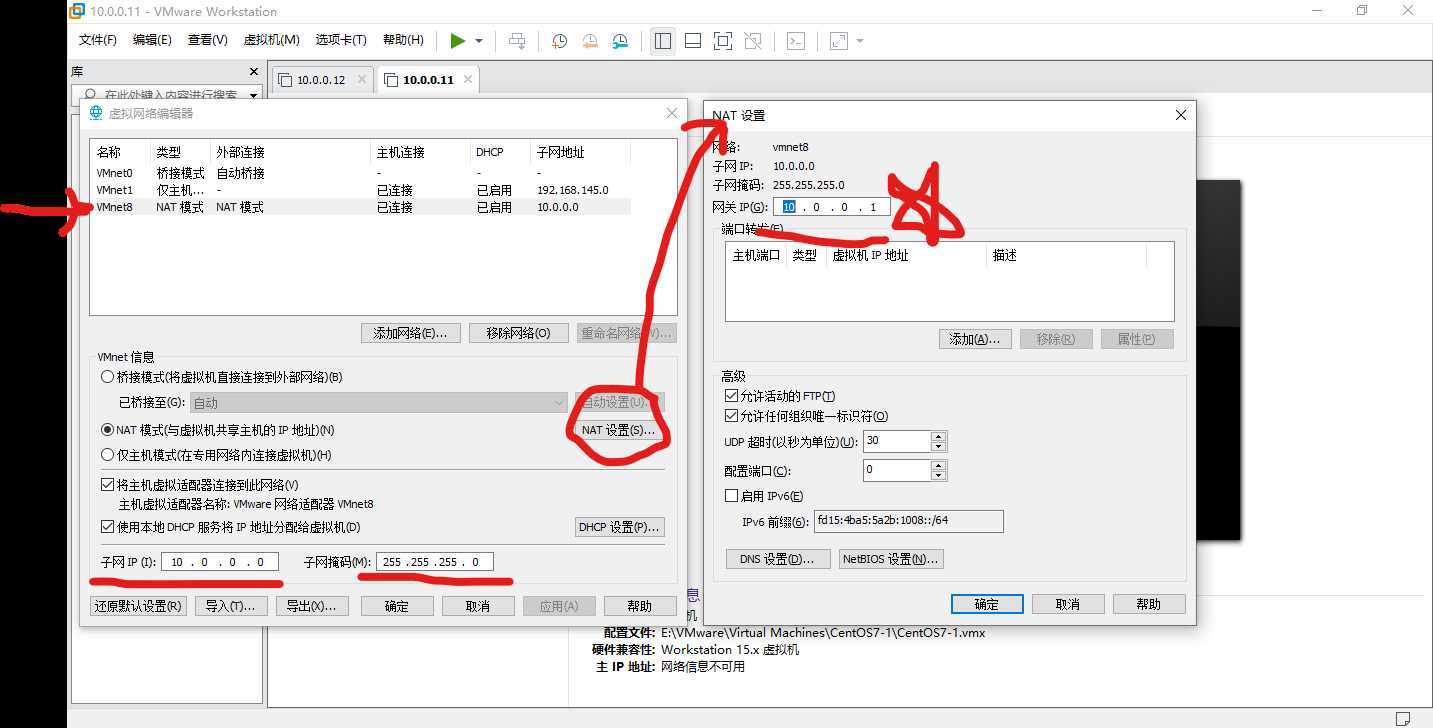
Task: Power on the virtual machine with green play icon
Action: pyautogui.click(x=457, y=41)
